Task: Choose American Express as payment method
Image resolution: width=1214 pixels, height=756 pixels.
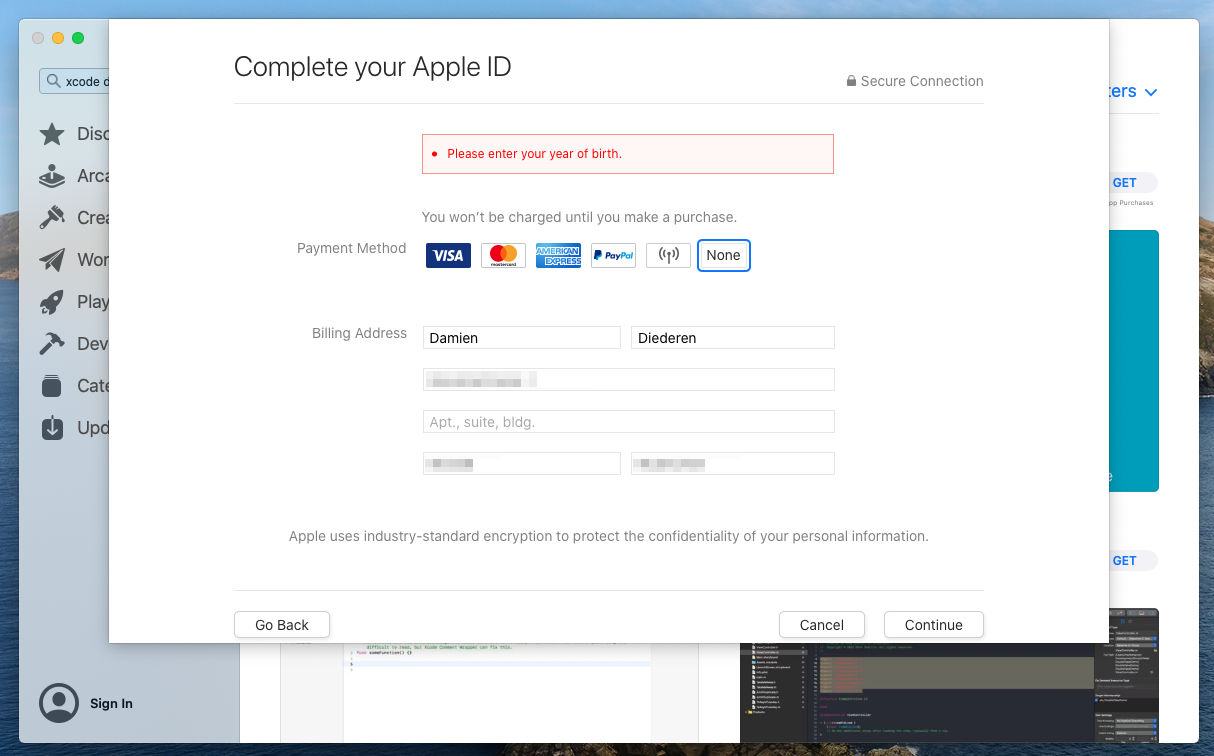Action: [x=558, y=256]
